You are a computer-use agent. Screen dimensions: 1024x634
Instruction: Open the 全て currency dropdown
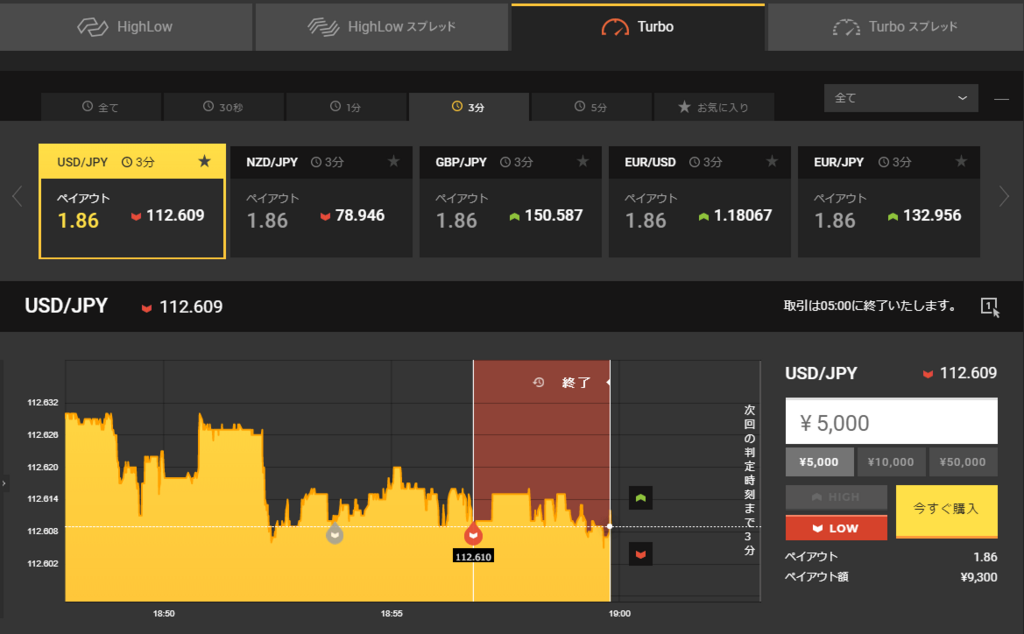click(900, 98)
